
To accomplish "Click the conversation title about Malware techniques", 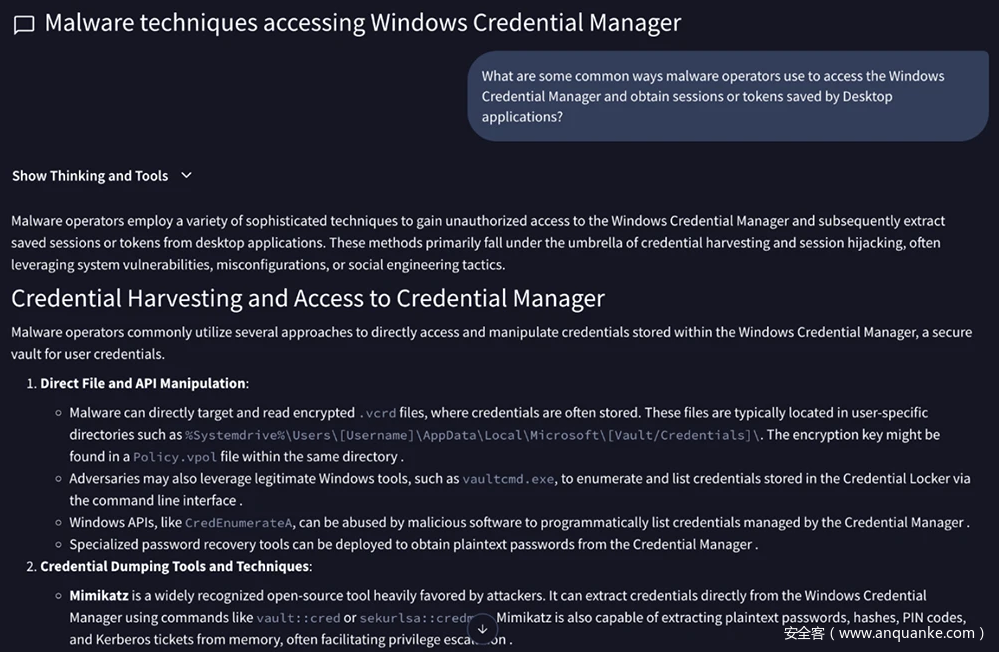I will tap(362, 23).
